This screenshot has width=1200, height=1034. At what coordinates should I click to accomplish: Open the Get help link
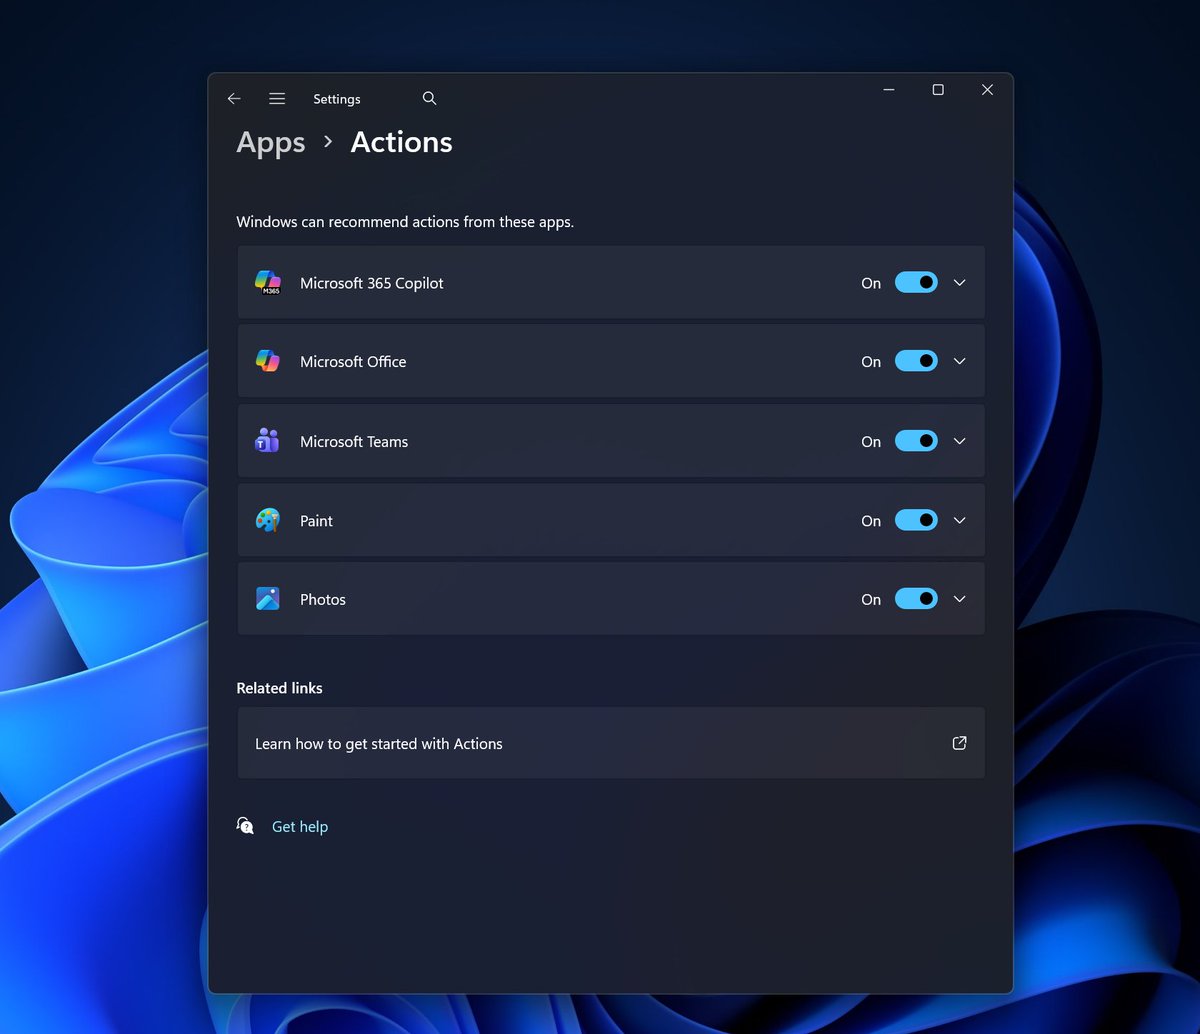click(x=300, y=827)
